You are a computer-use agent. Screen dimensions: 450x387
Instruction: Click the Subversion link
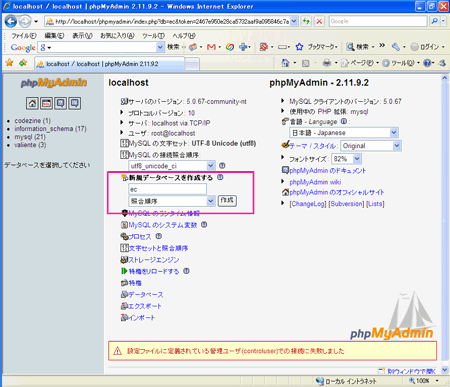(x=346, y=204)
